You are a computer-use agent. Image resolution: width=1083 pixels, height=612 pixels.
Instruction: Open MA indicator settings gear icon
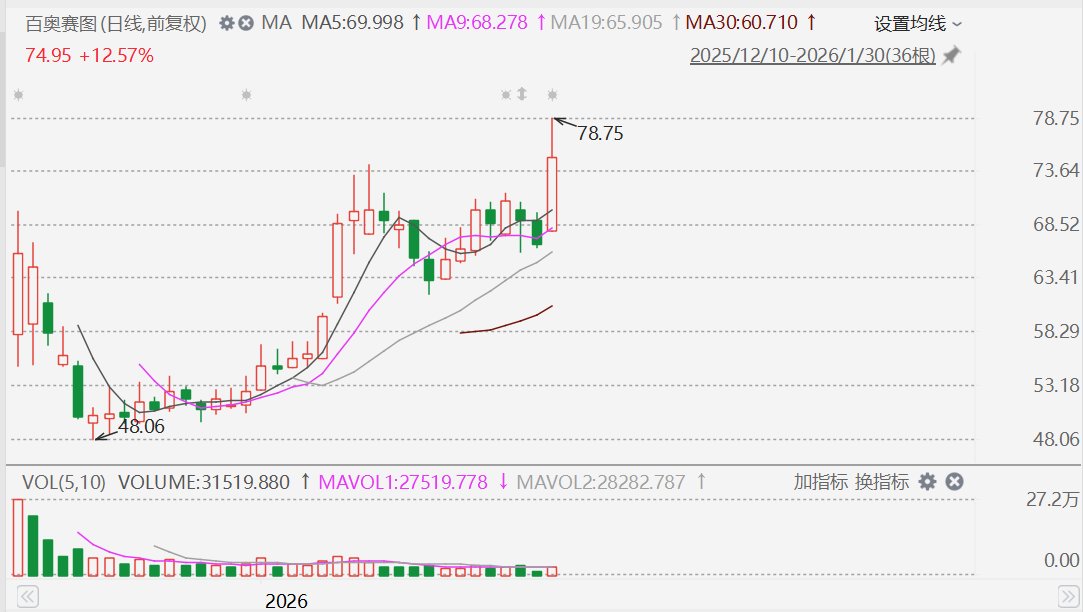click(x=226, y=22)
